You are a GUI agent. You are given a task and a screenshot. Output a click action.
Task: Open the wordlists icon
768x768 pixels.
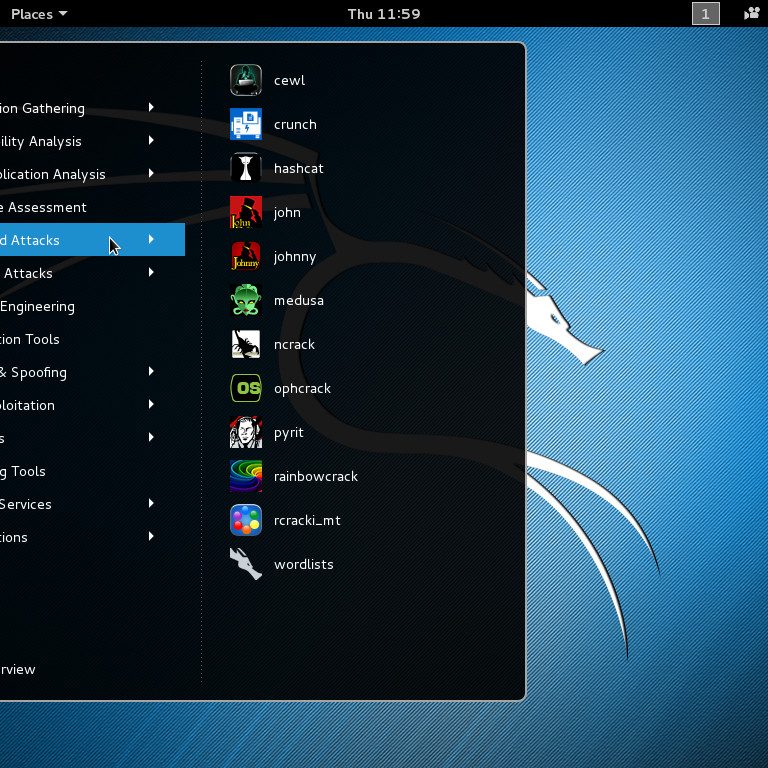coord(246,564)
